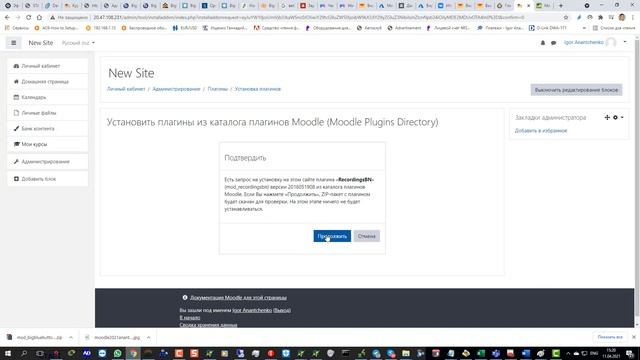The height and width of the screenshot is (360, 640).
Task: Click the browser Home icon
Action: 39,18
